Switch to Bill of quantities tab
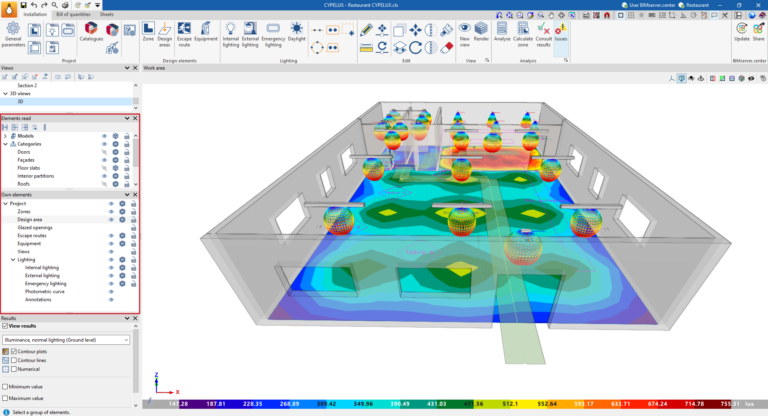 (x=73, y=14)
